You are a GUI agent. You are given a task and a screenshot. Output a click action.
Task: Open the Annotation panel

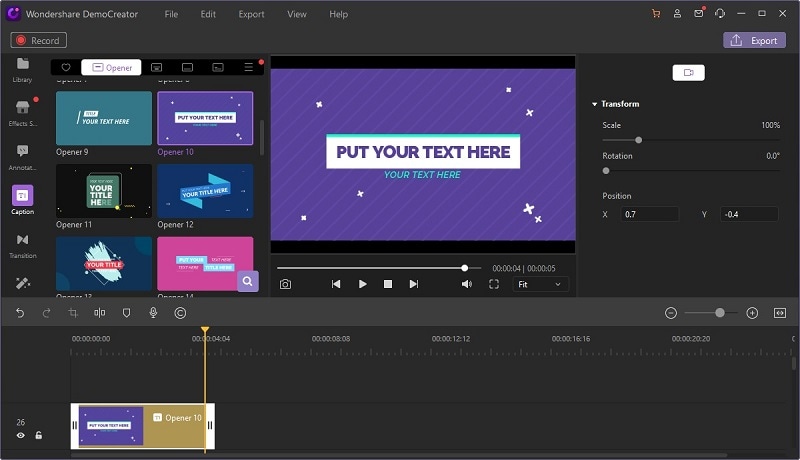22,157
